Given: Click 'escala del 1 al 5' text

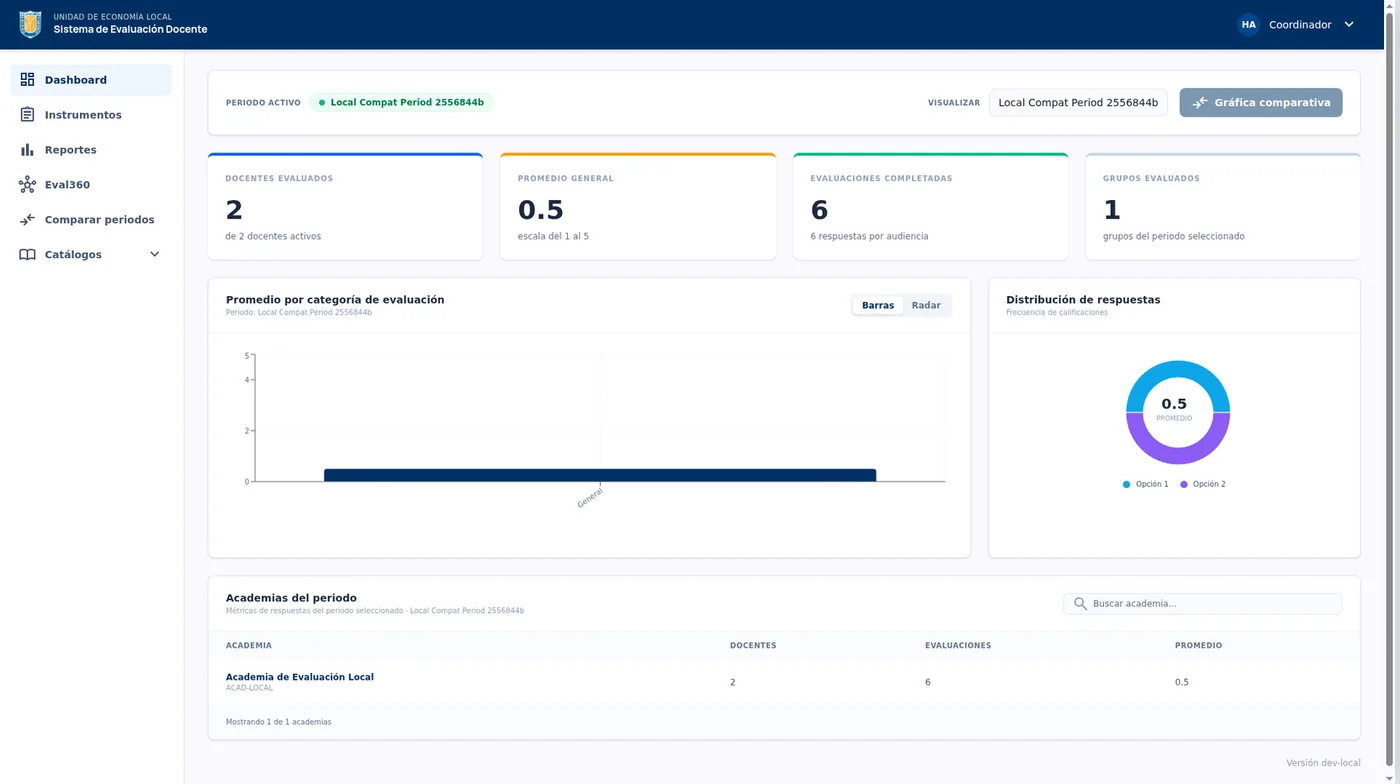Looking at the screenshot, I should click(x=553, y=237).
